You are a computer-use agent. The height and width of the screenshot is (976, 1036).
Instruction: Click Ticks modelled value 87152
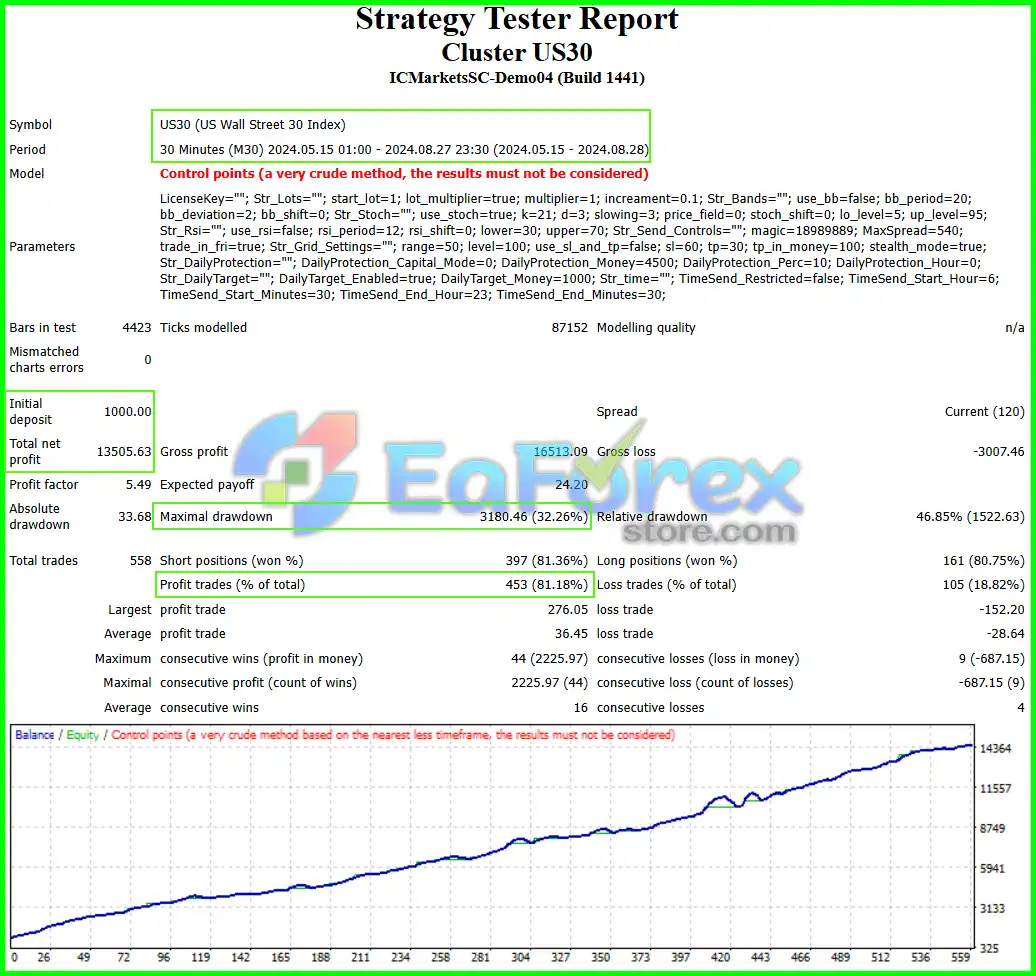[570, 327]
